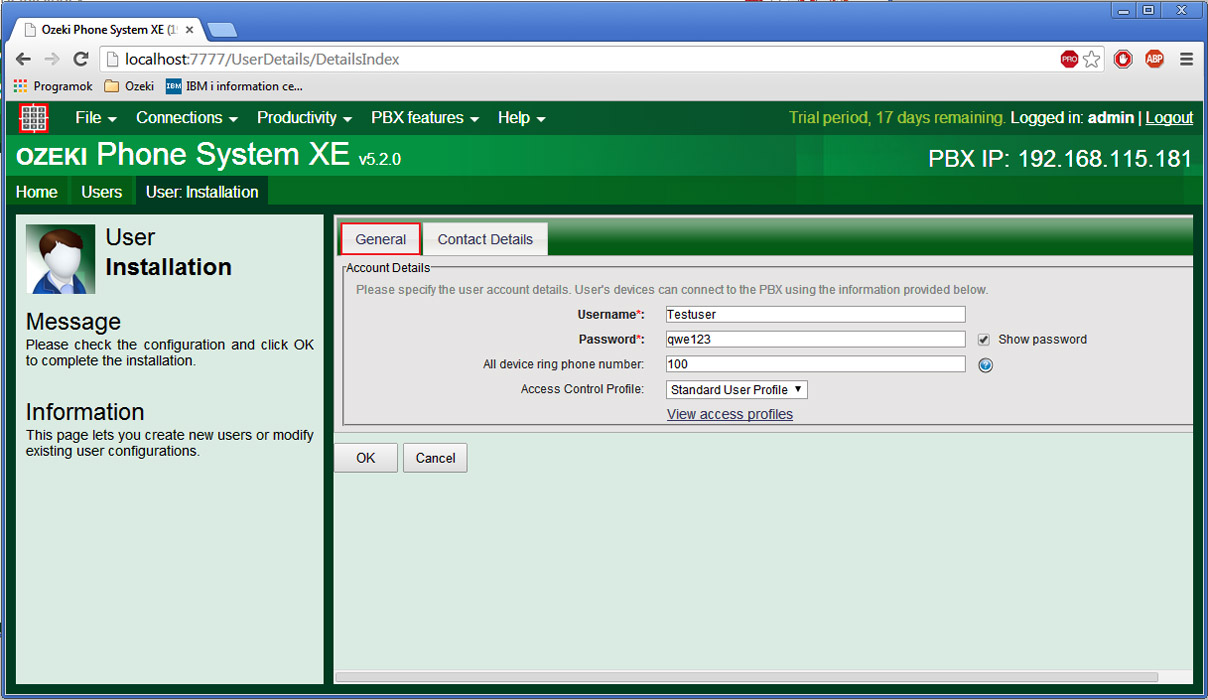
Task: Reload the page with the refresh icon
Action: [81, 59]
